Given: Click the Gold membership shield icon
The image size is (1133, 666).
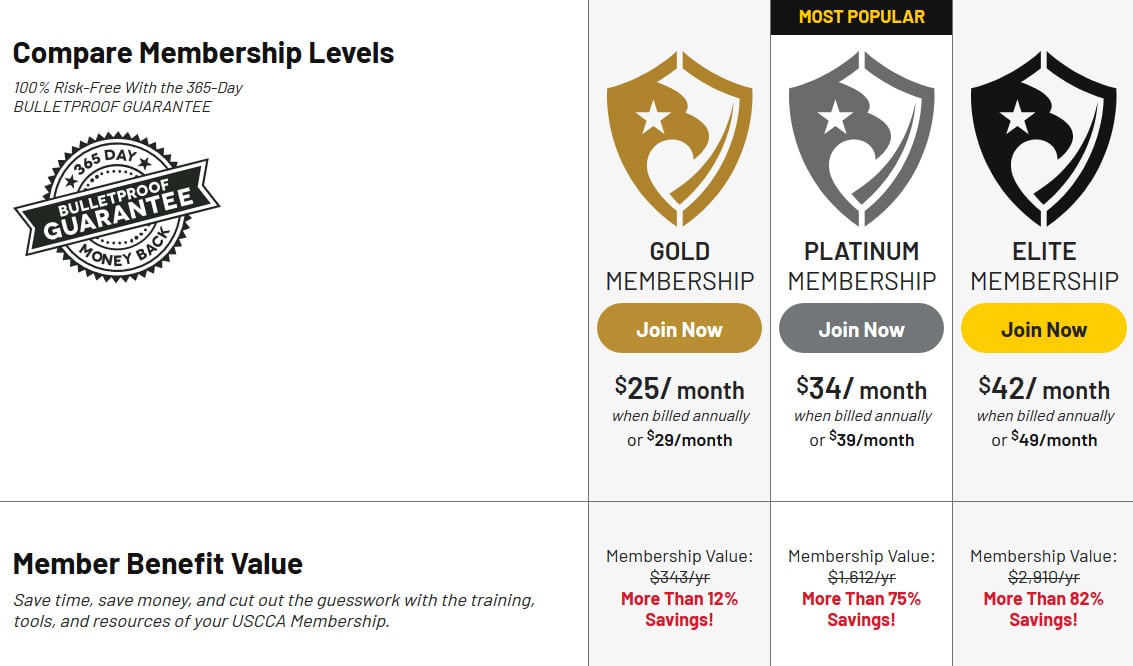Looking at the screenshot, I should tap(679, 138).
